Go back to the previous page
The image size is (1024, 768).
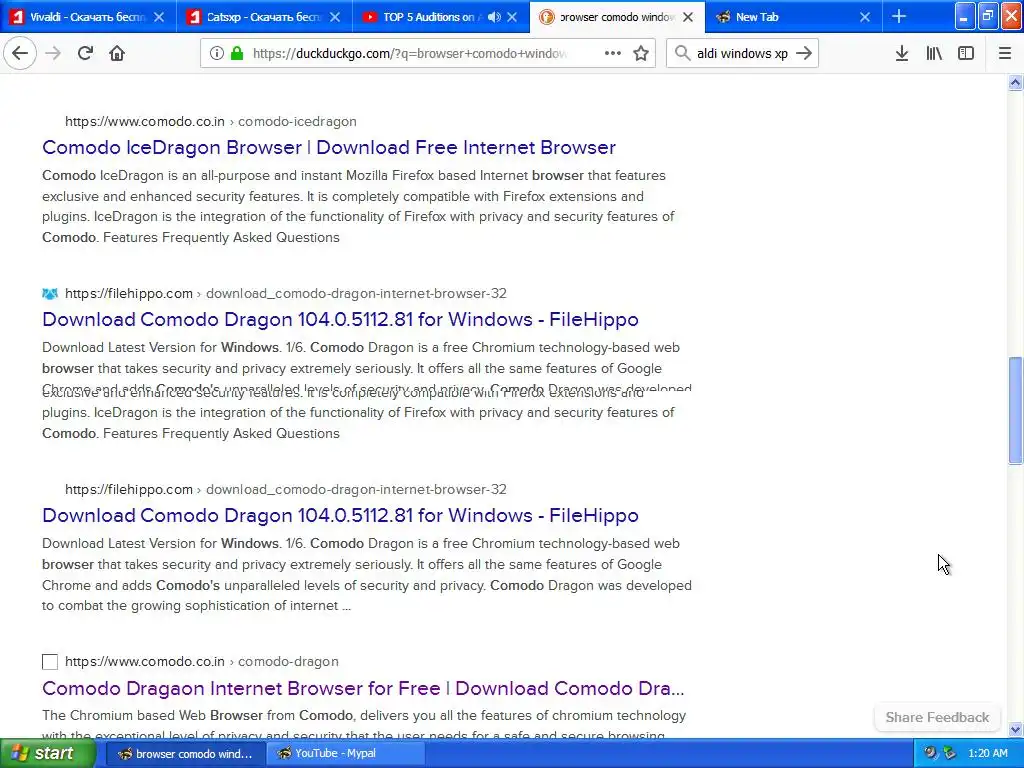[x=20, y=54]
